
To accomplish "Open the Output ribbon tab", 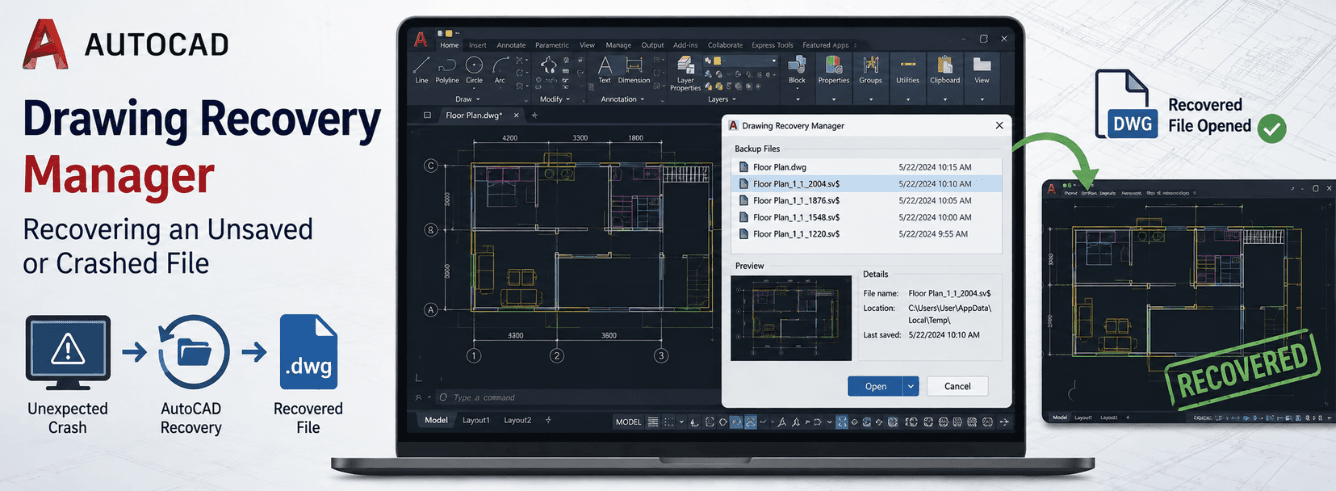I will 652,45.
